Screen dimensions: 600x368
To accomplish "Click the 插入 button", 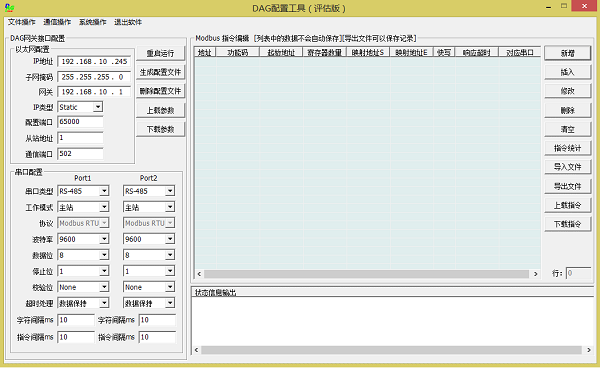I will (x=567, y=72).
